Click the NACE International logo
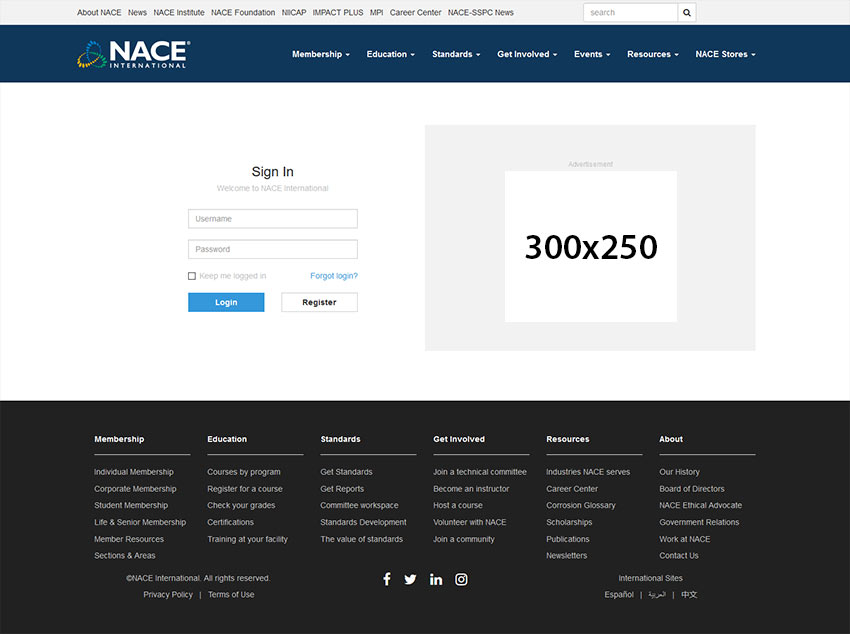The width and height of the screenshot is (850, 634). pos(133,54)
